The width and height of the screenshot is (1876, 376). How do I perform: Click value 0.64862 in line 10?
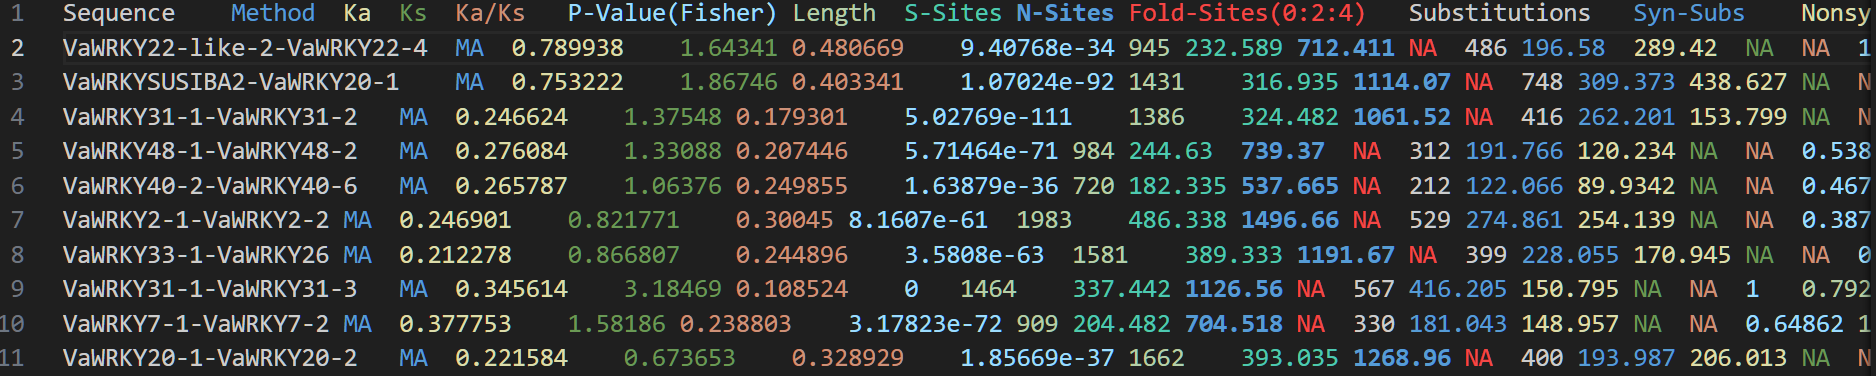(1795, 324)
